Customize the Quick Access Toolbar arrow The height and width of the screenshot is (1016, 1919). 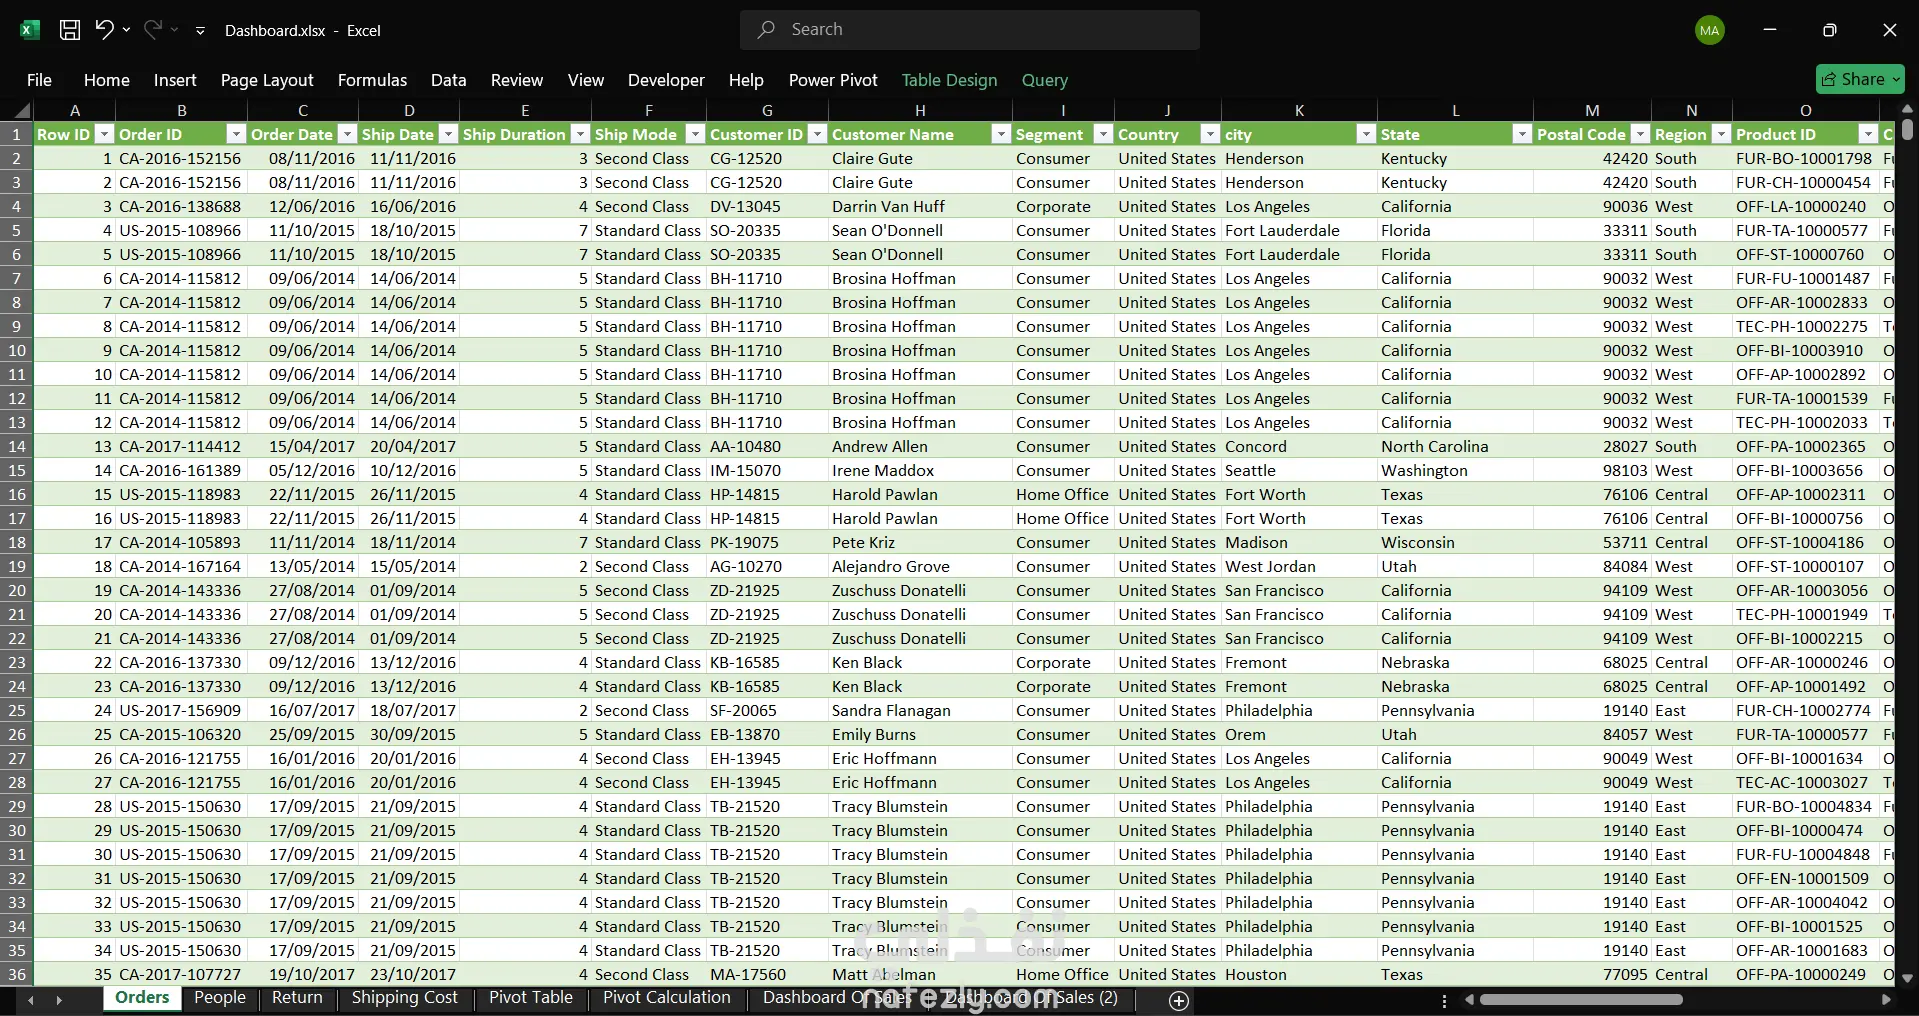click(200, 31)
